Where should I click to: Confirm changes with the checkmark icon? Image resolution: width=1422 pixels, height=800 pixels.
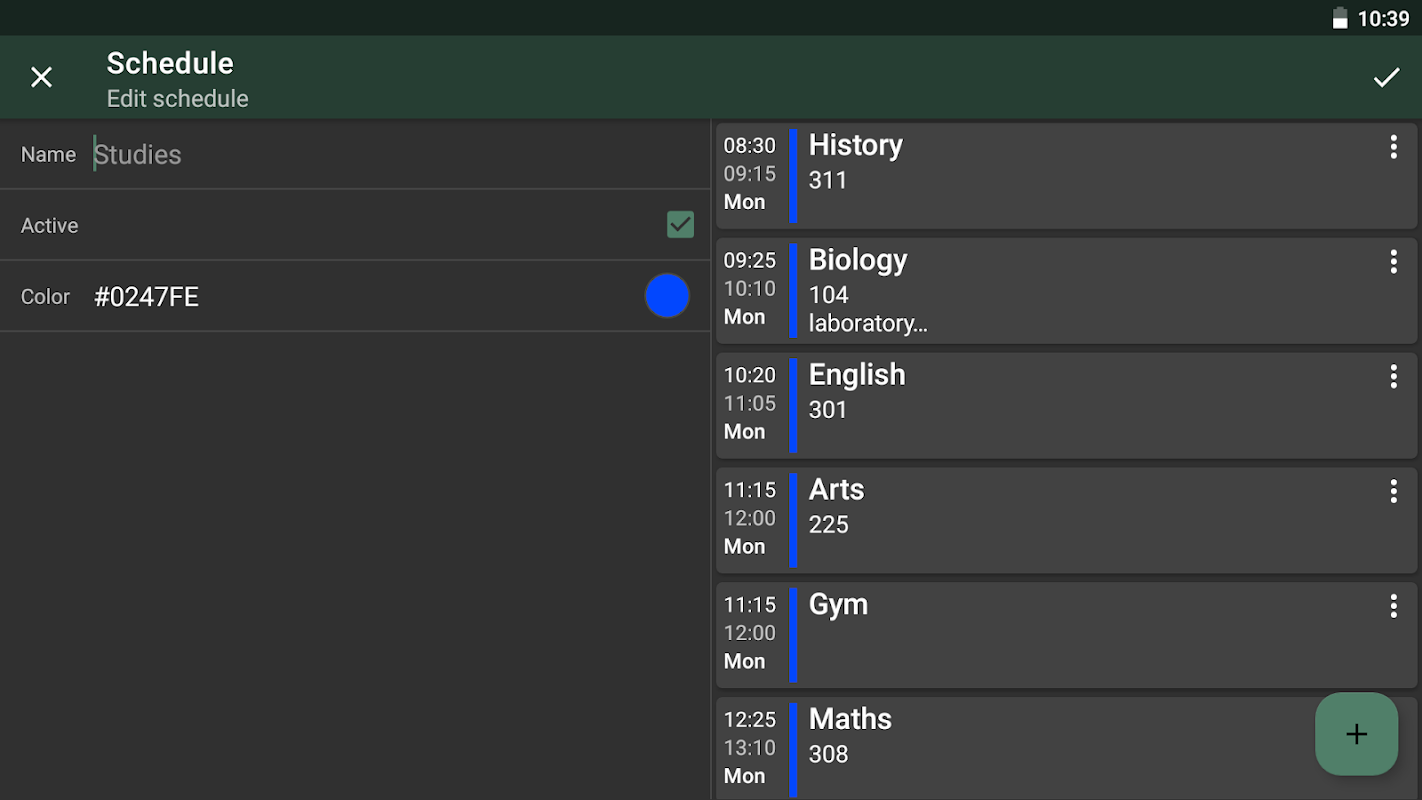[1386, 77]
